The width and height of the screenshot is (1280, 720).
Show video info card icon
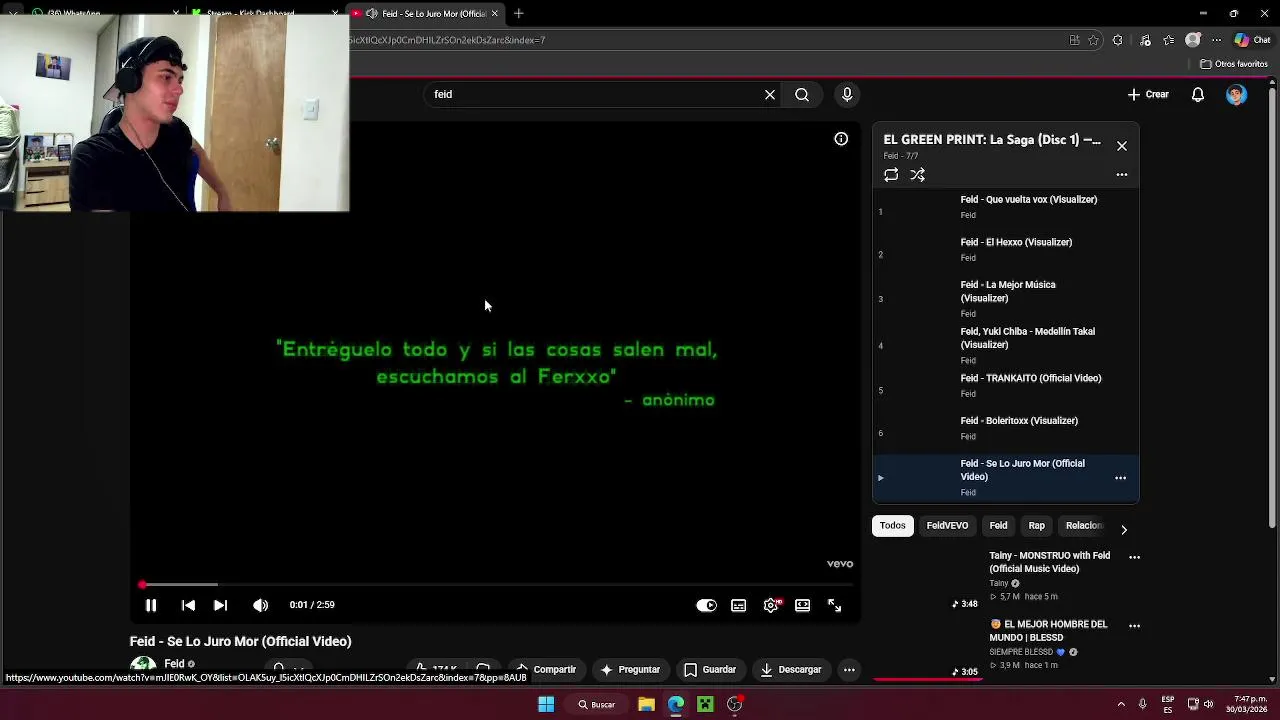[x=841, y=139]
